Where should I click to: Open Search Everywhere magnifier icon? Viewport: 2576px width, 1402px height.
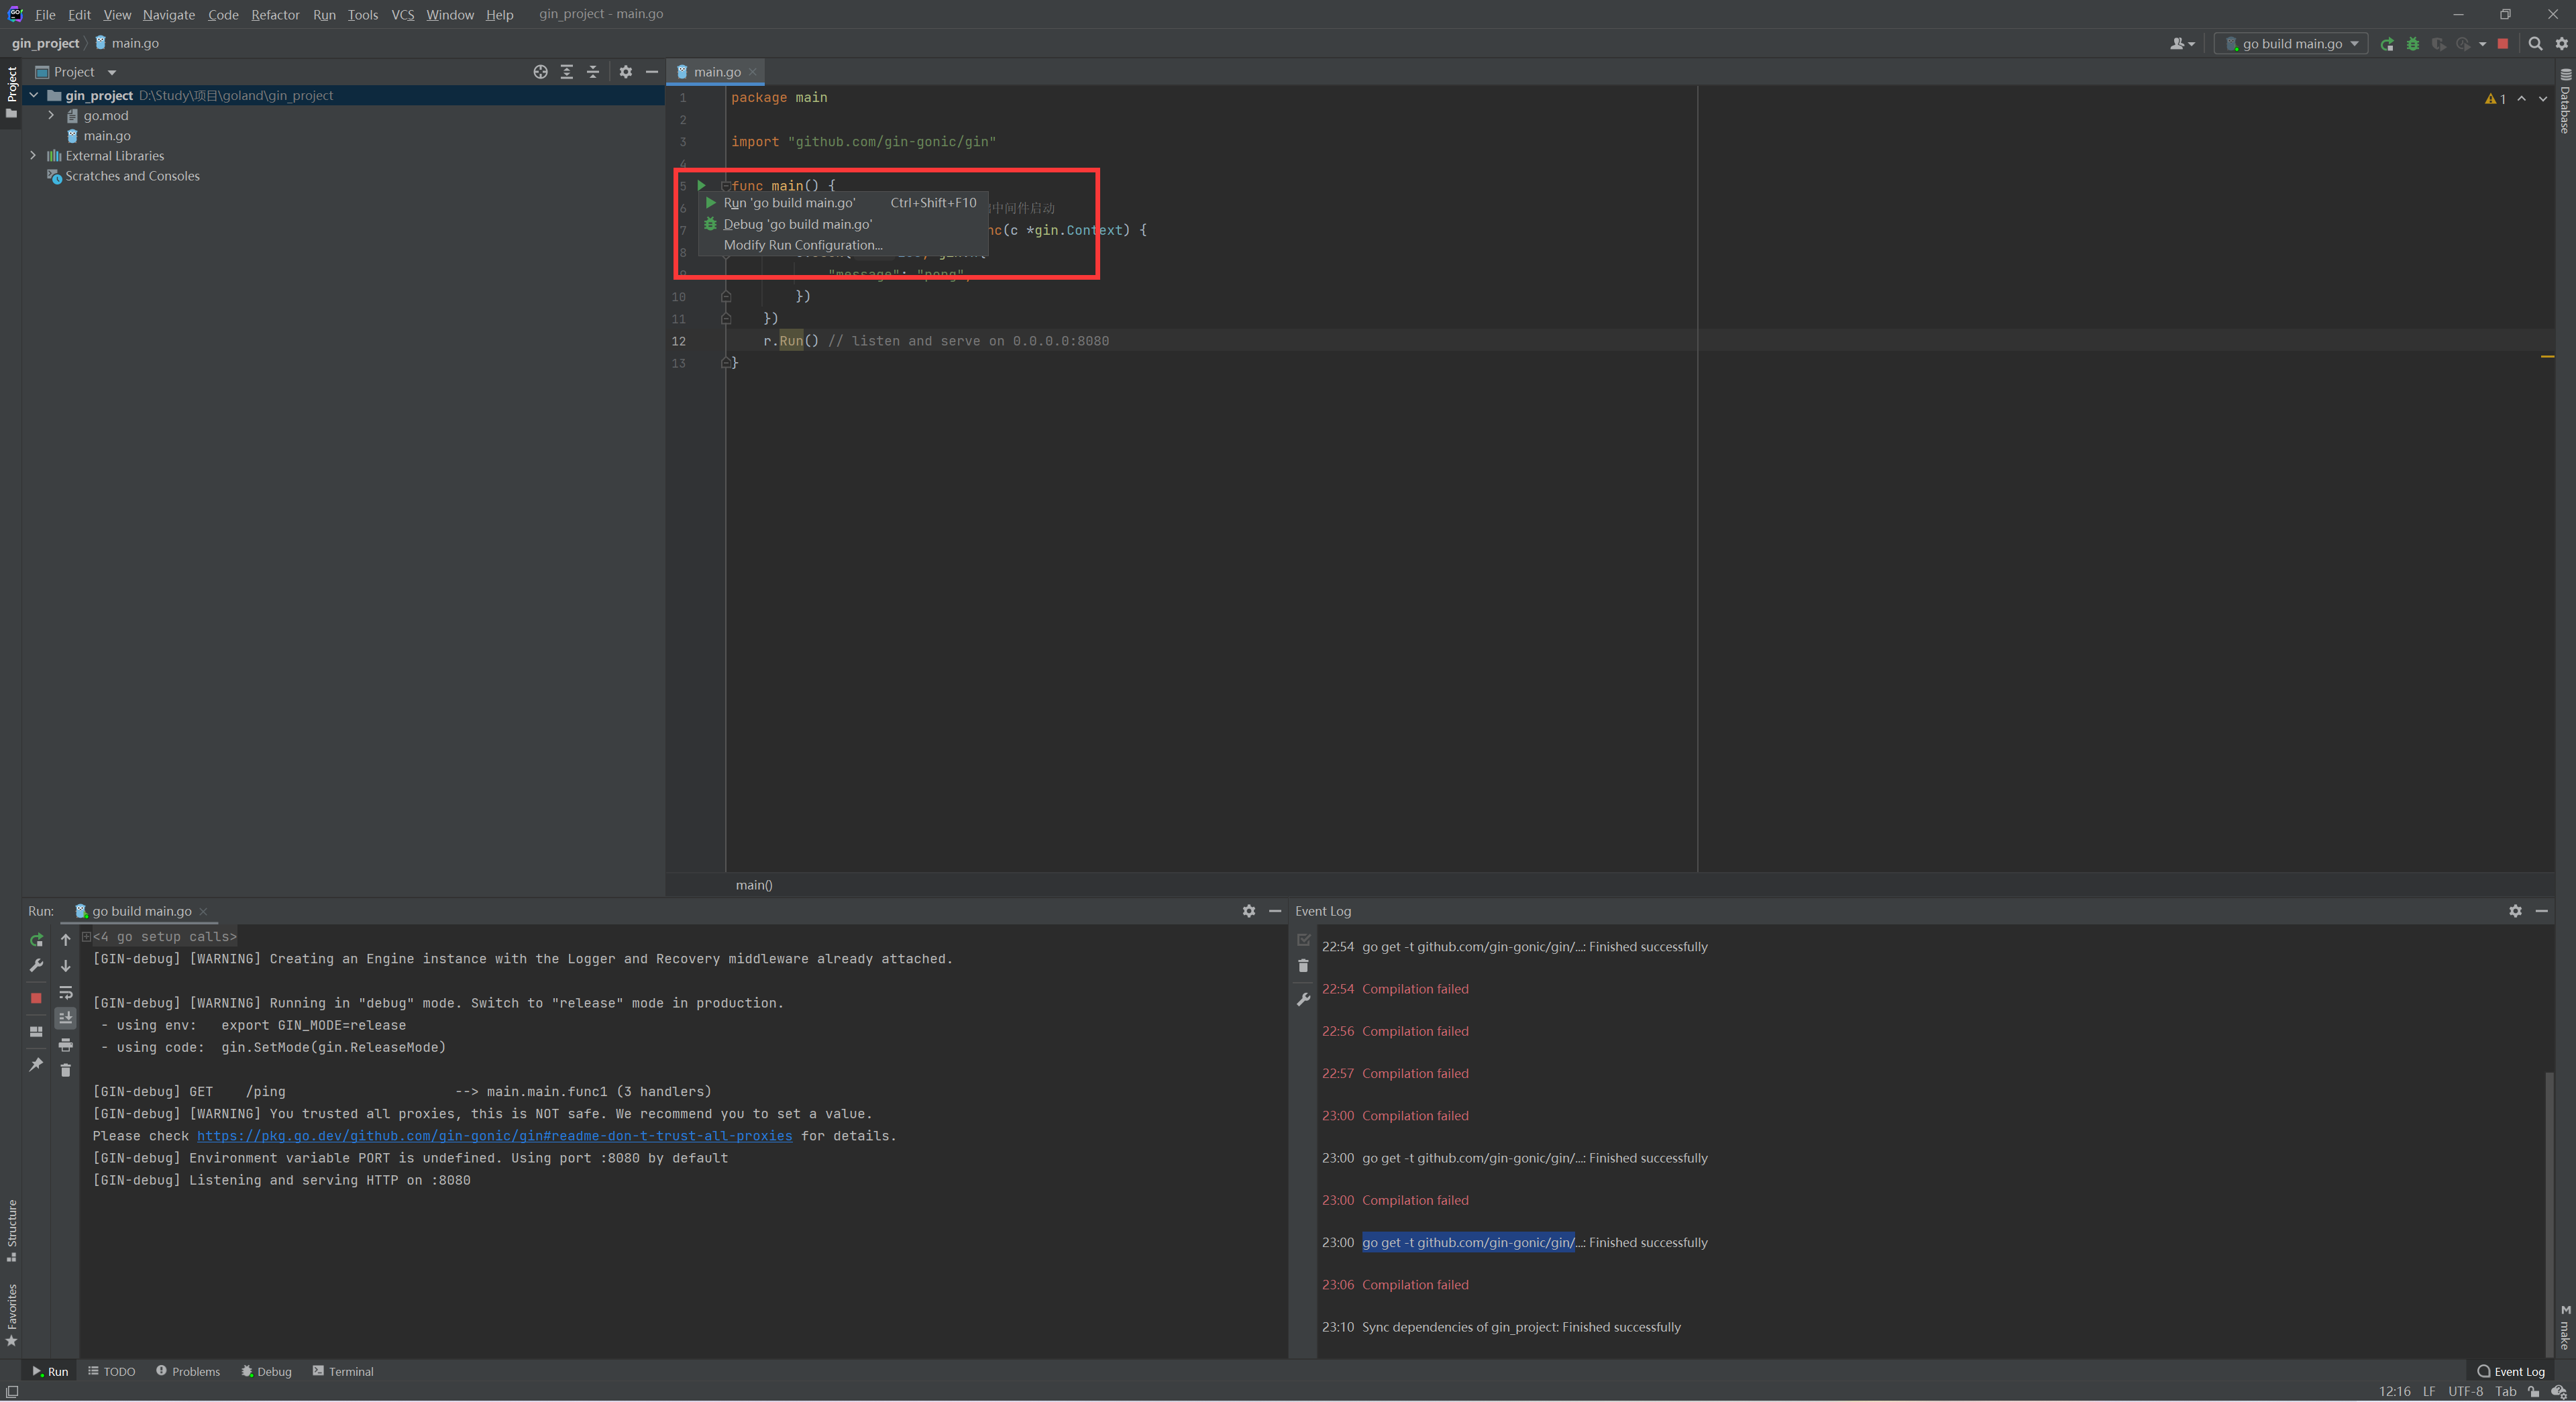point(2535,44)
